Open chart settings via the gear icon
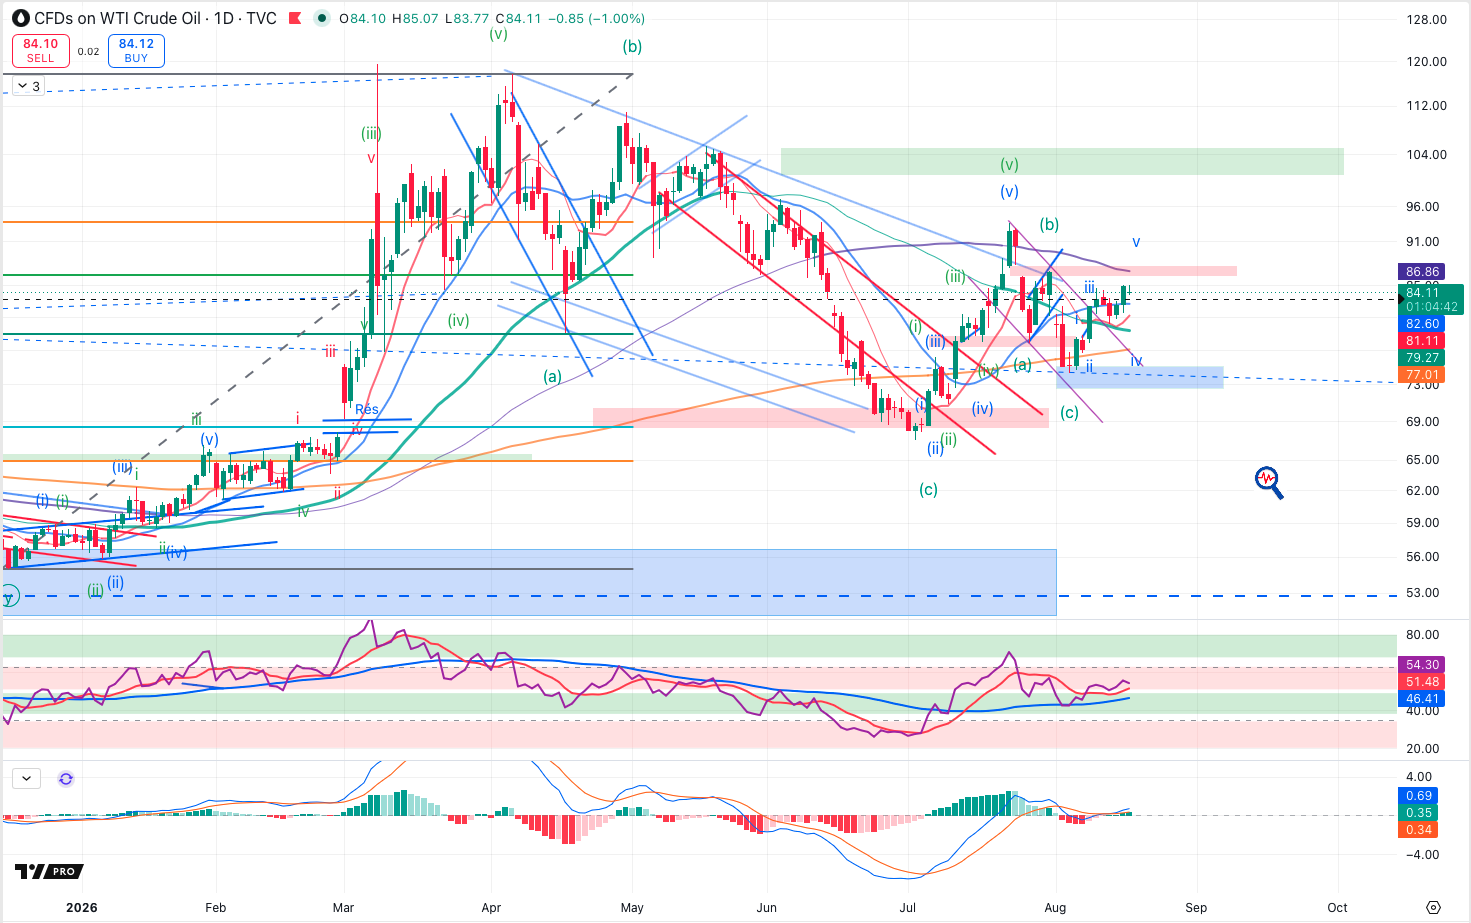 (1433, 908)
